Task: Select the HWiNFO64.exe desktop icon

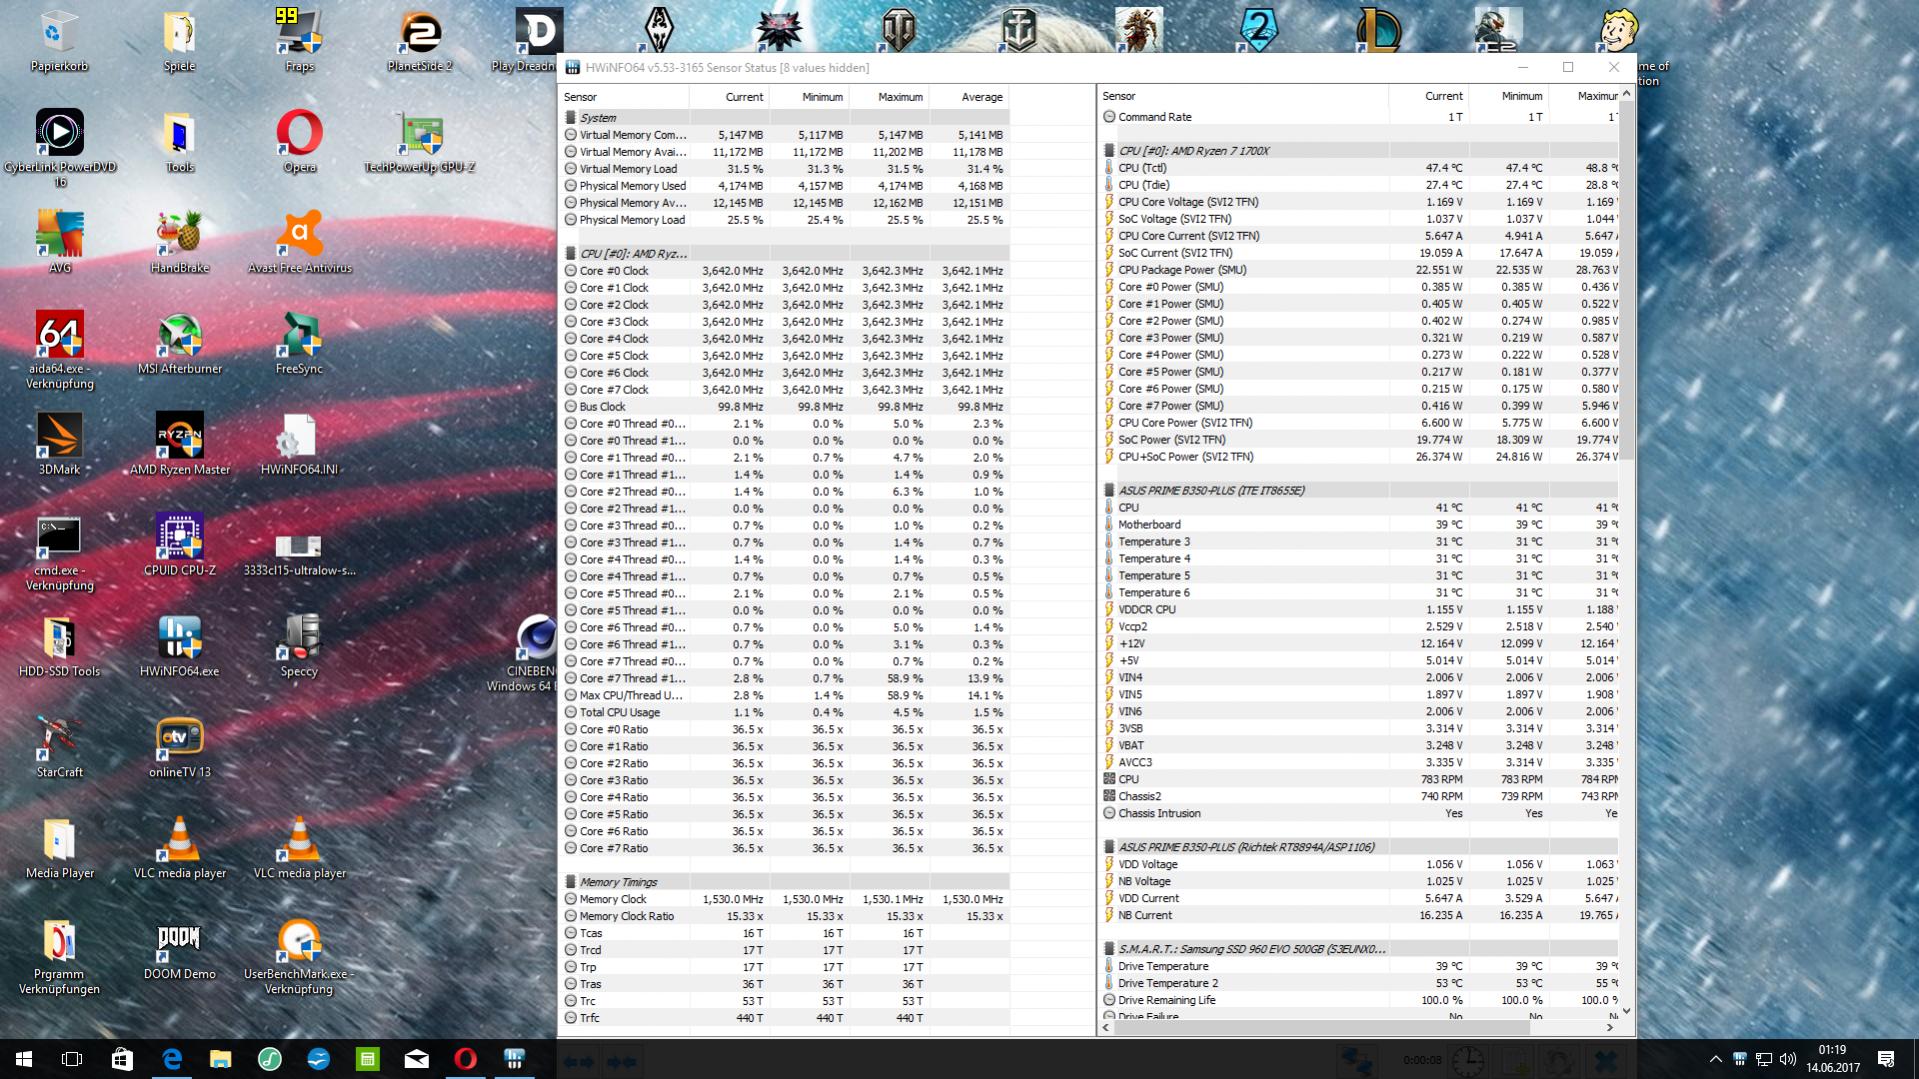Action: point(179,647)
